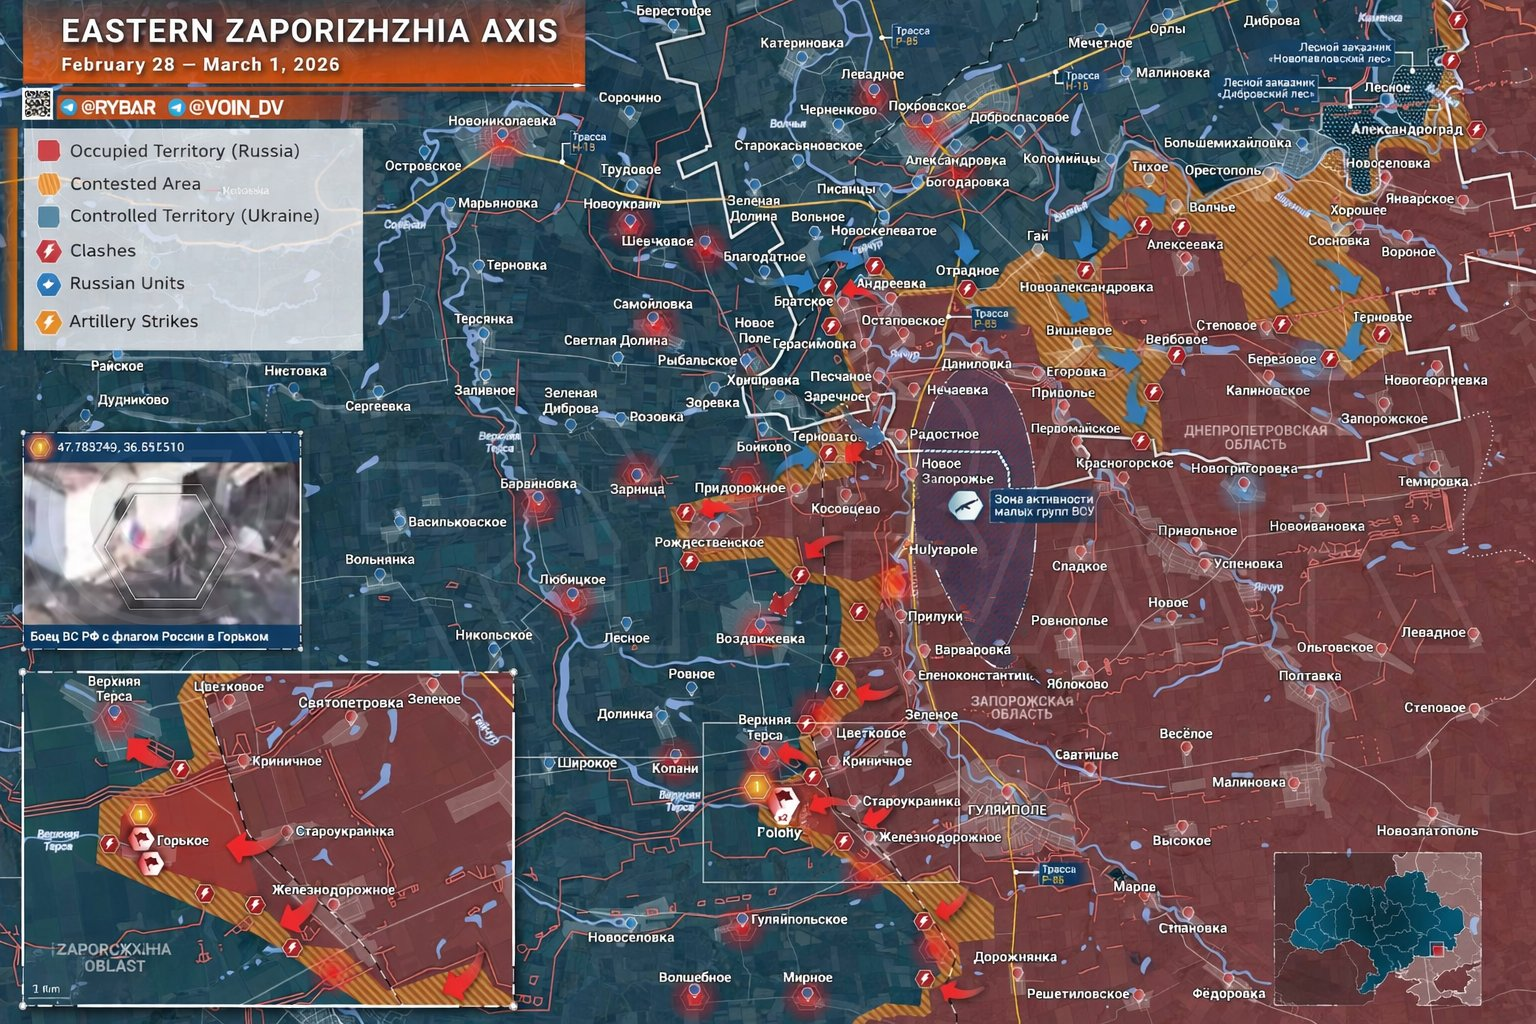This screenshot has height=1024, width=1536.
Task: Select the Clashes icon in the legend
Action: 48,251
